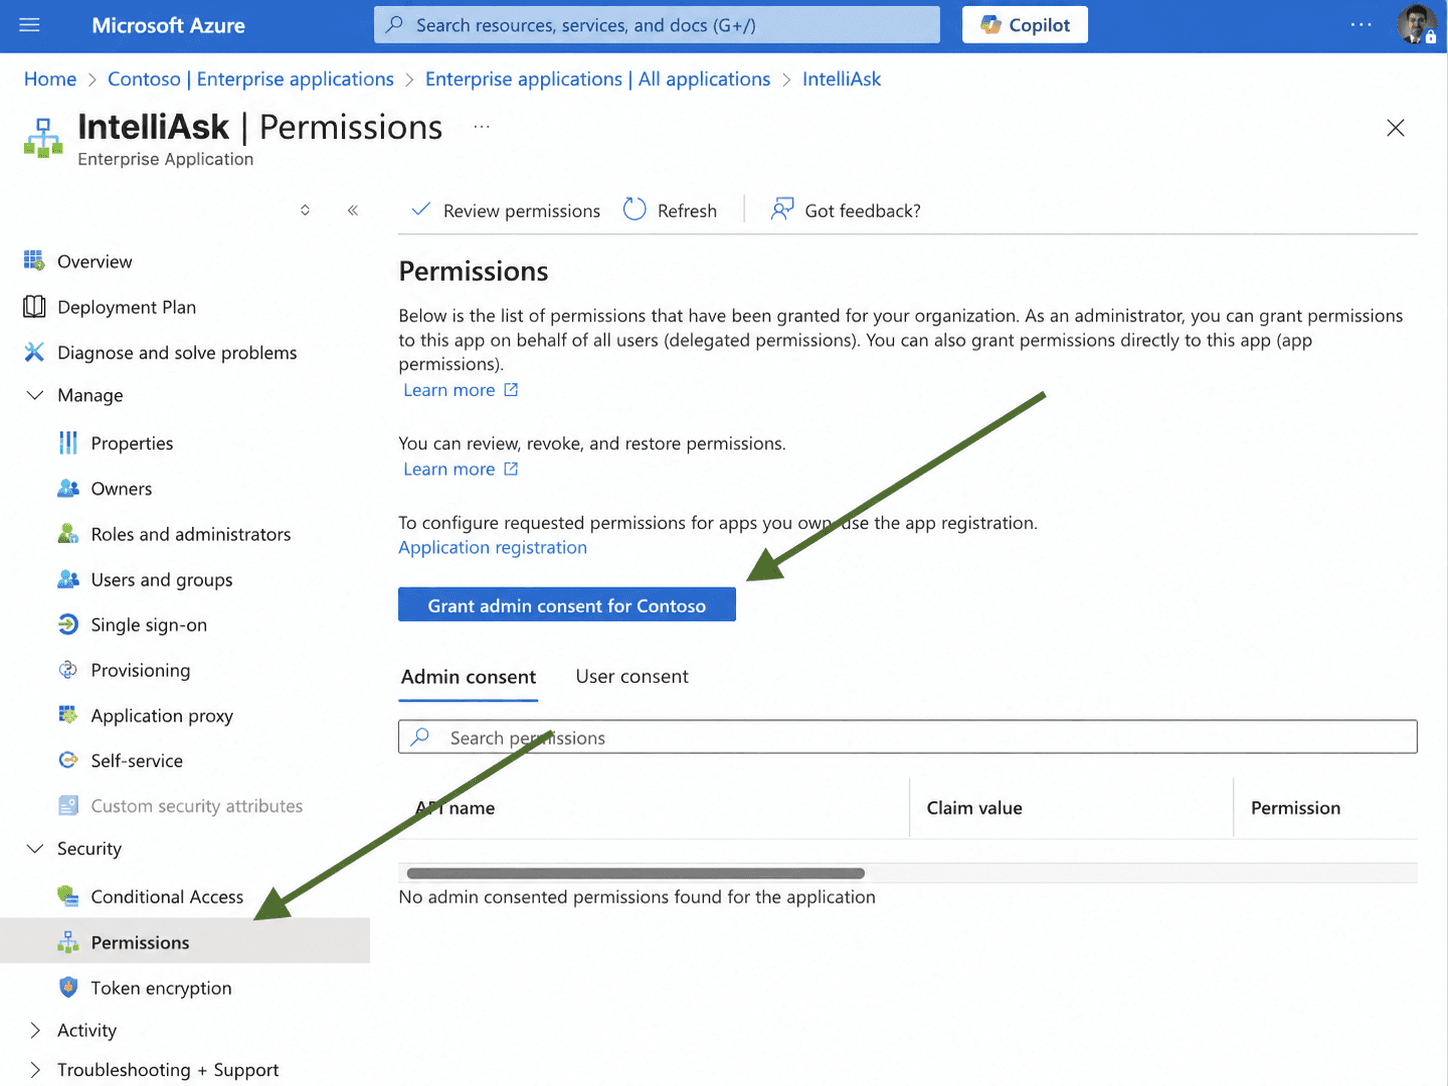Click the Diagnose and solve problems wrench icon
The height and width of the screenshot is (1086, 1448).
[34, 352]
